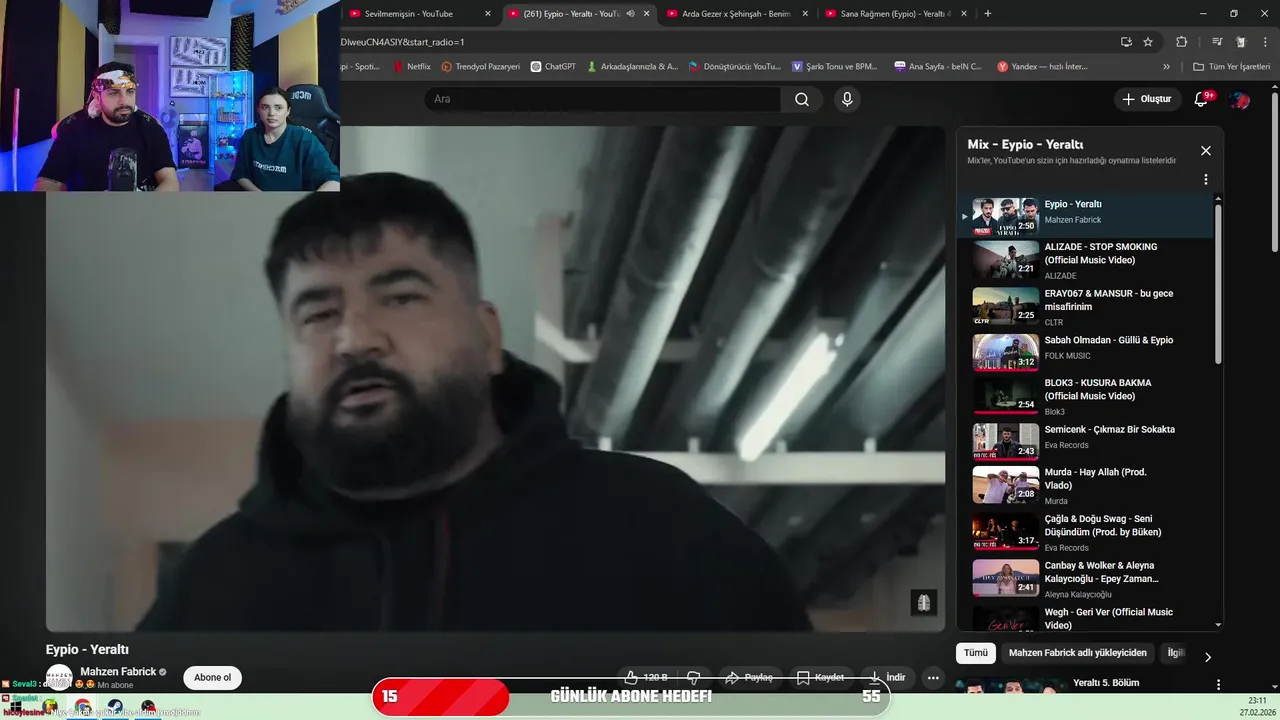Share the video via Paylaş
Screen dimensions: 1280x720
point(749,677)
